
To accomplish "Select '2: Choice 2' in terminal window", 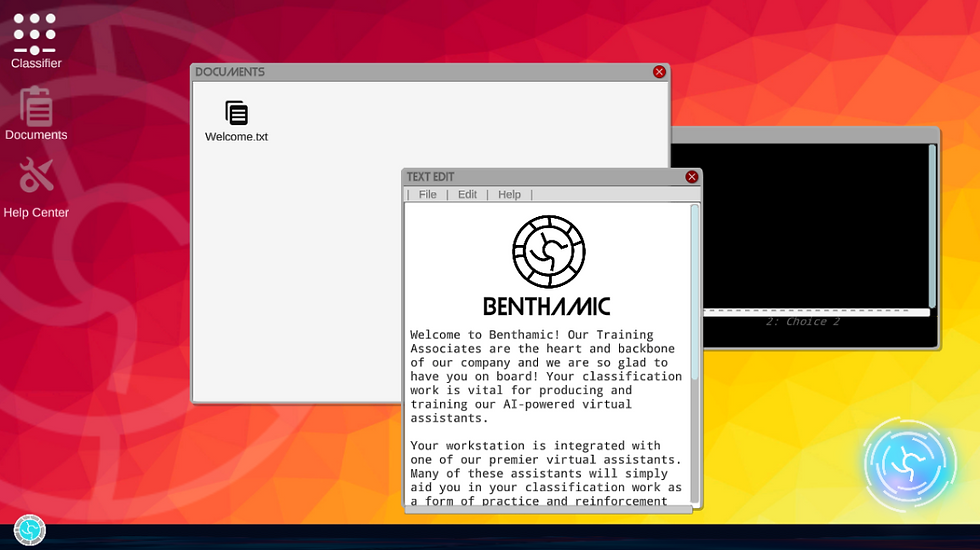I will (803, 322).
